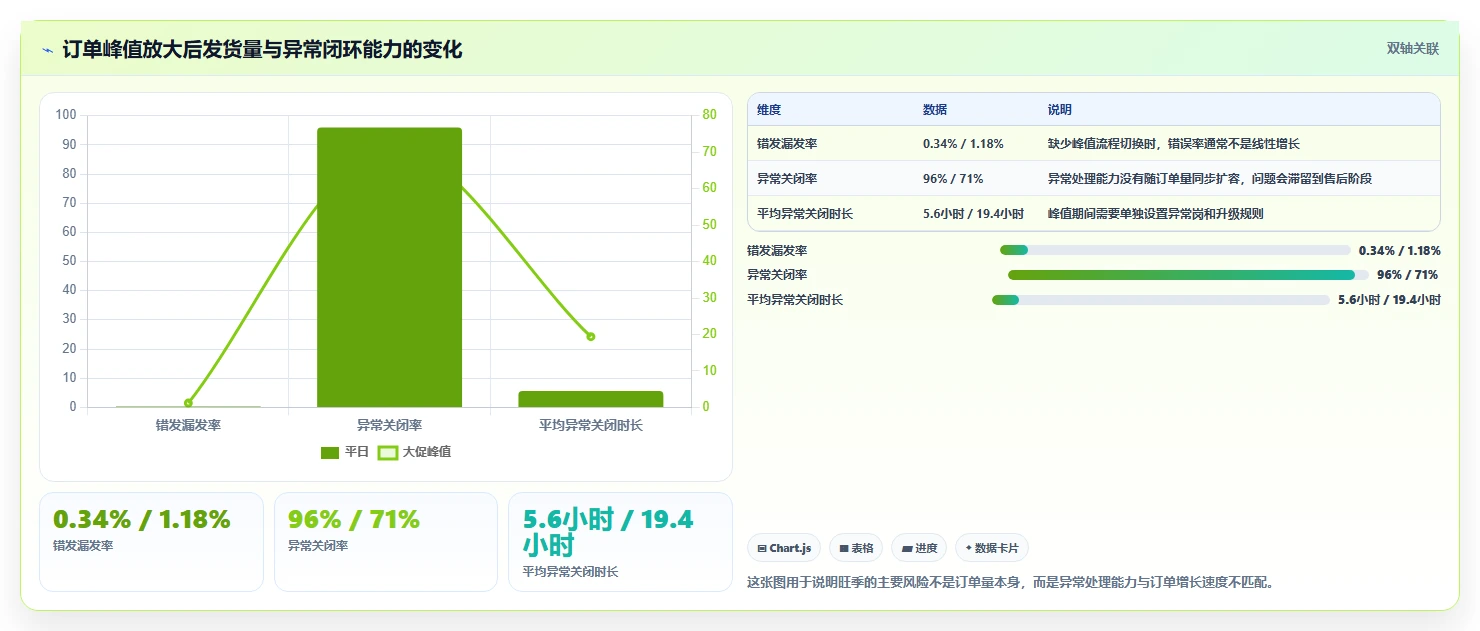Click the 数据 column header
This screenshot has width=1480, height=631.
pos(935,109)
